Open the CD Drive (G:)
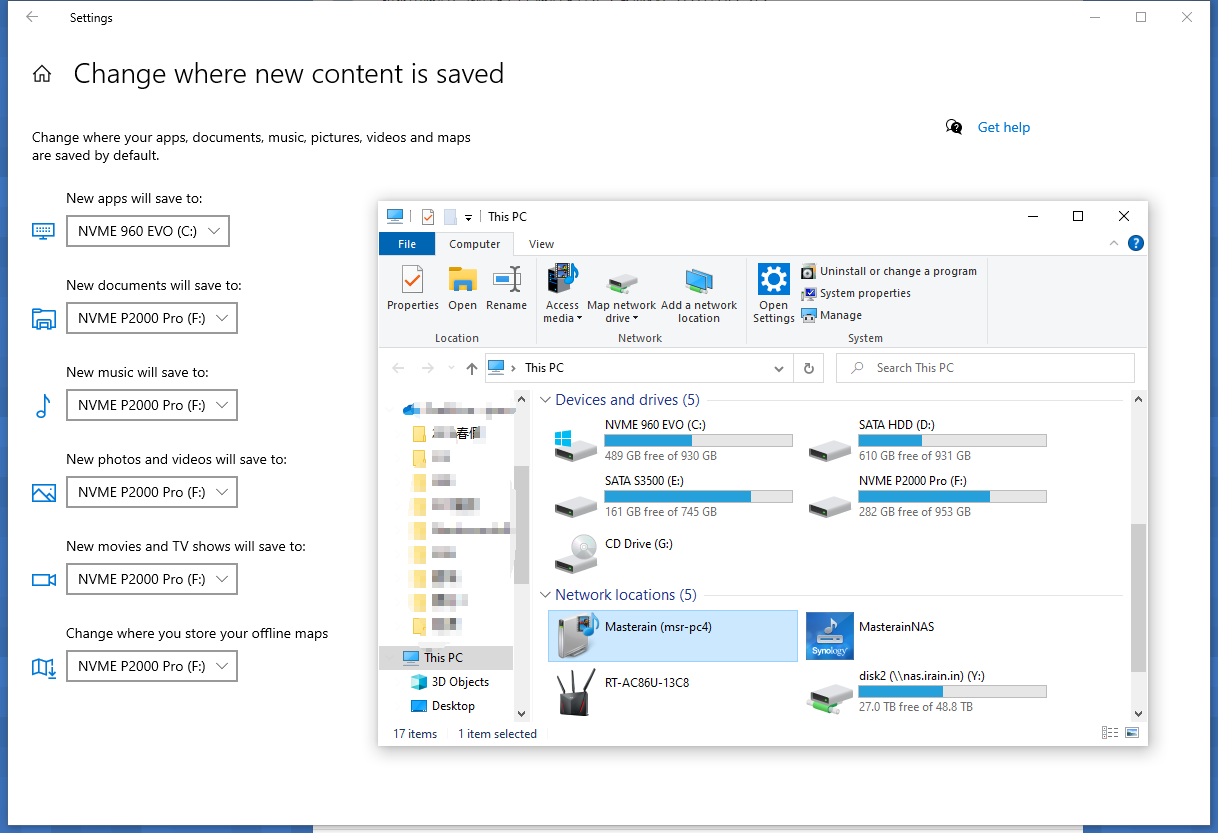Screen dimensions: 1218x833 [576, 553]
